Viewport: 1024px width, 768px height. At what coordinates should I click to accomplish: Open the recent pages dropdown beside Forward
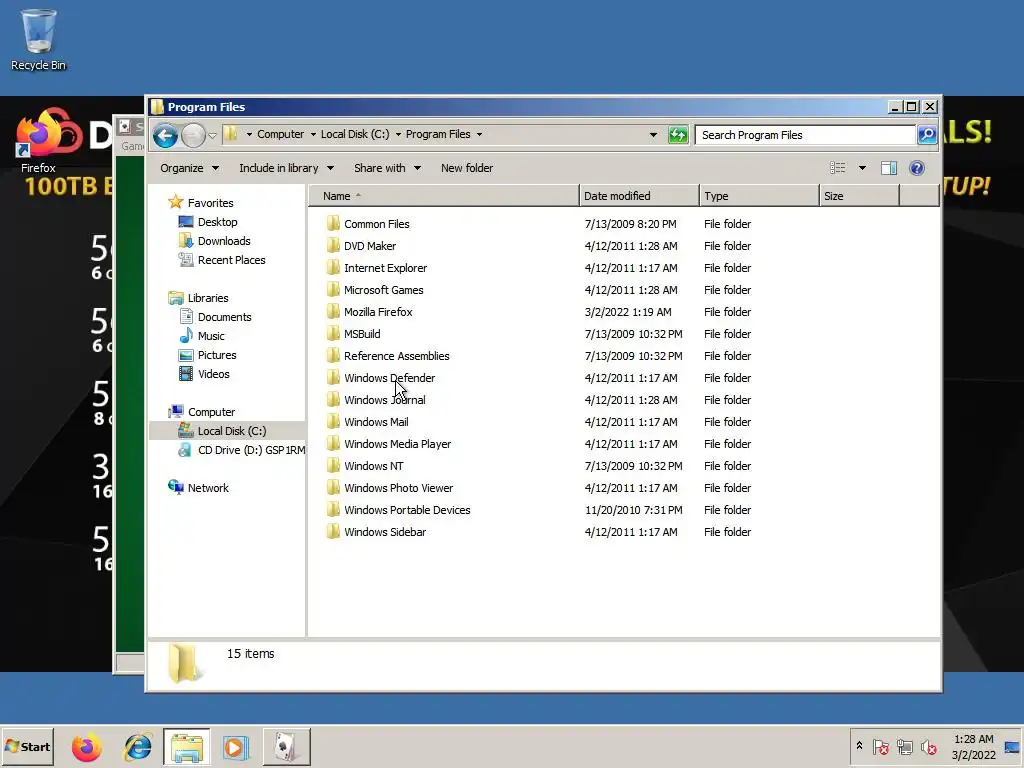pyautogui.click(x=212, y=136)
